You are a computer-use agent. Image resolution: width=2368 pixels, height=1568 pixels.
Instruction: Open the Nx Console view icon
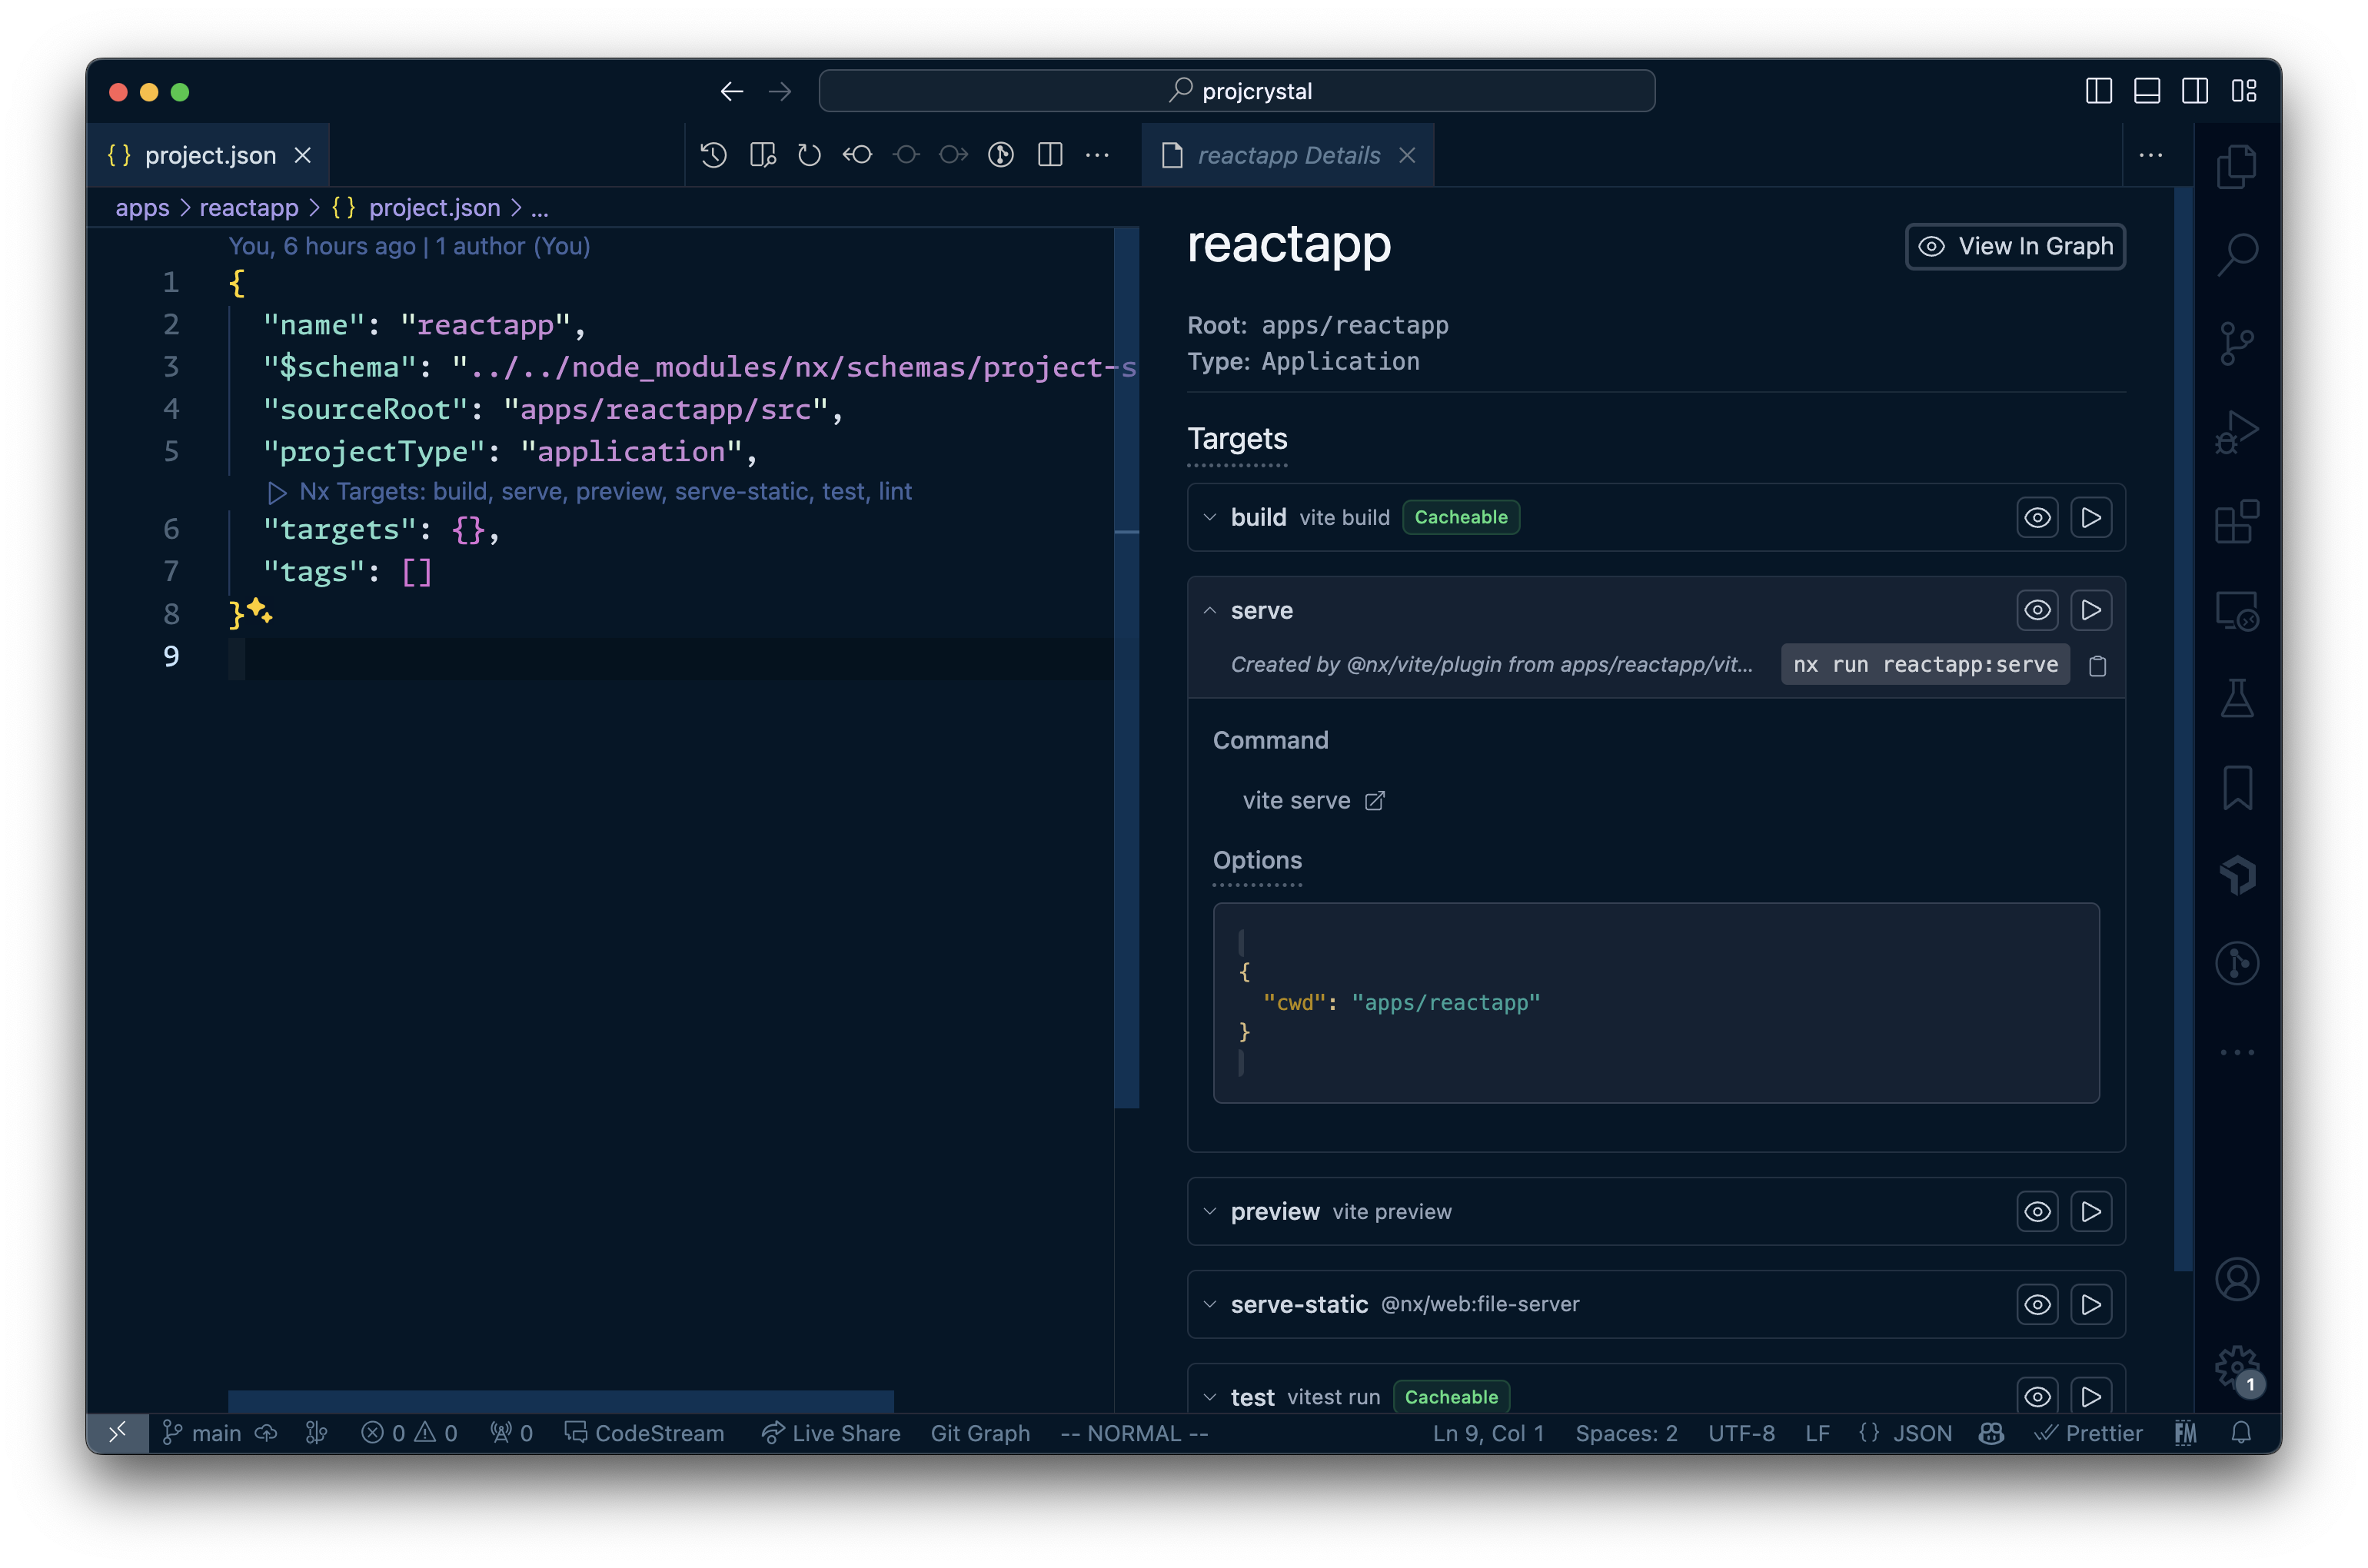pos(2237,876)
